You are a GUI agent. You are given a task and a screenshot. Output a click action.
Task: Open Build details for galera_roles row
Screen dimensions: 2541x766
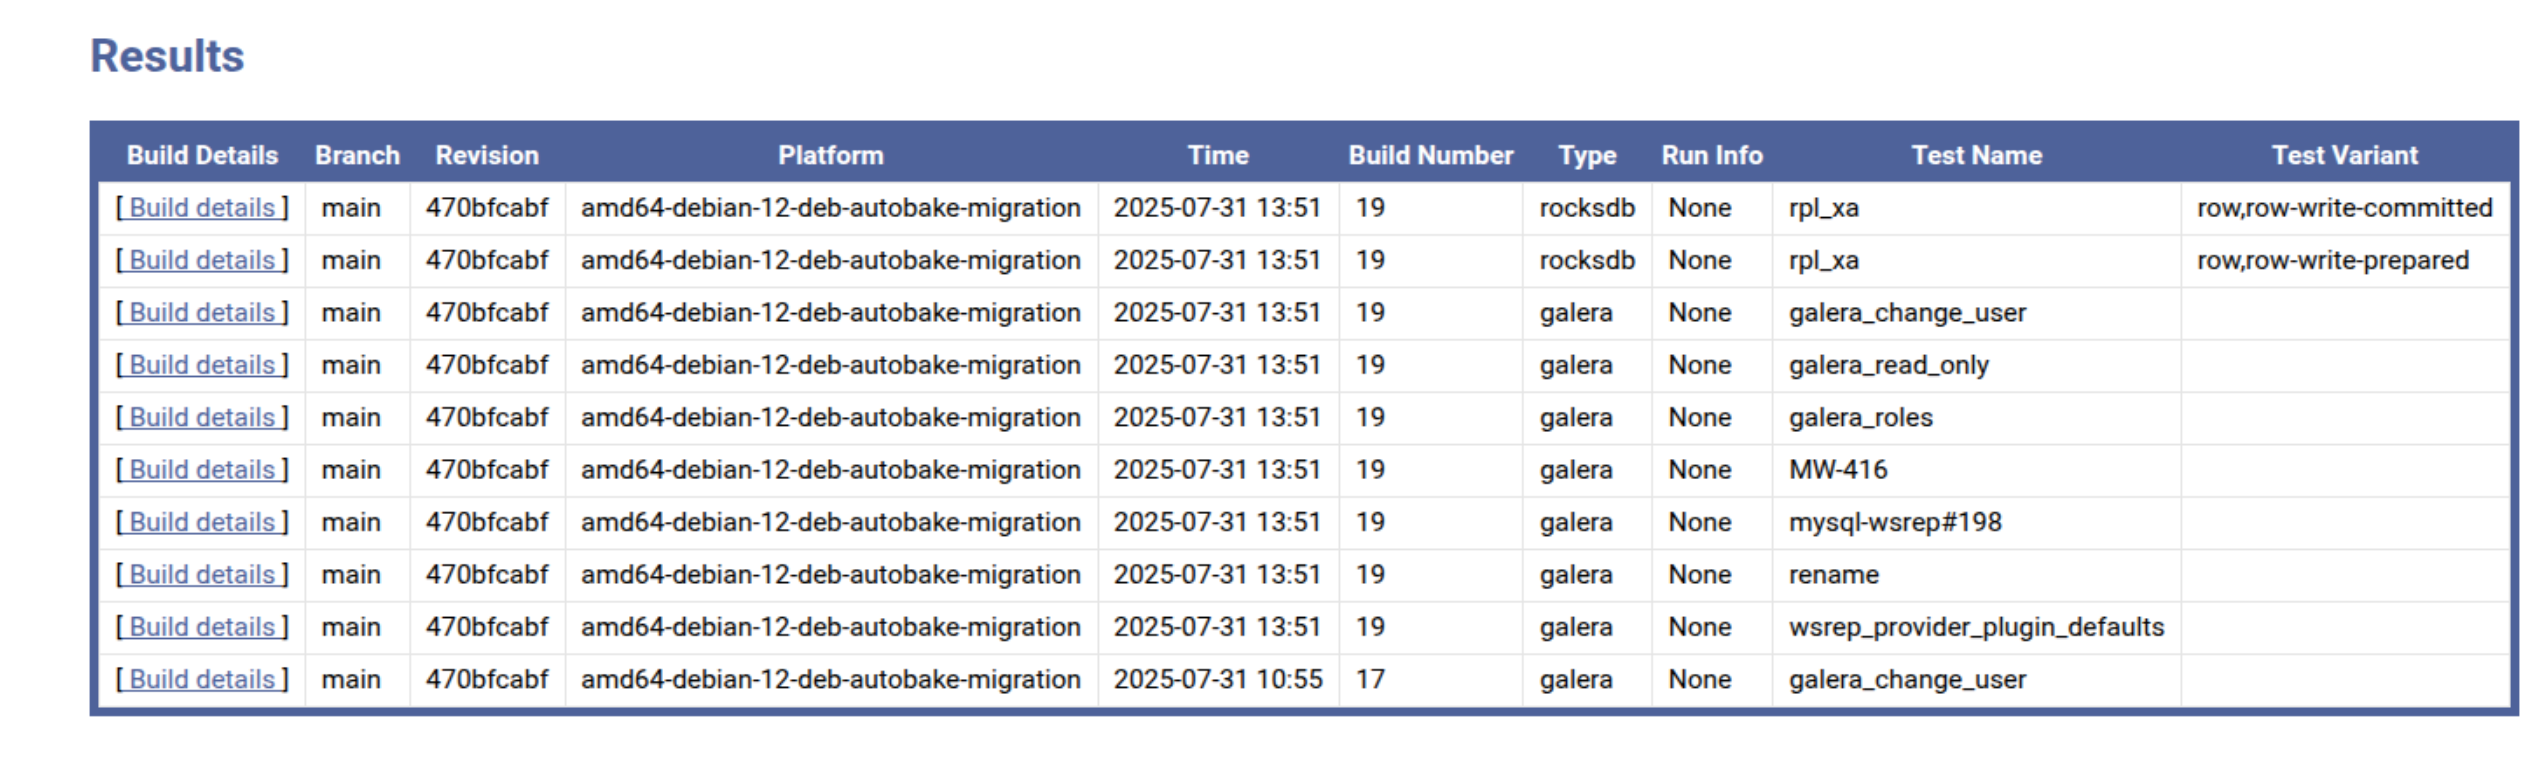click(202, 417)
